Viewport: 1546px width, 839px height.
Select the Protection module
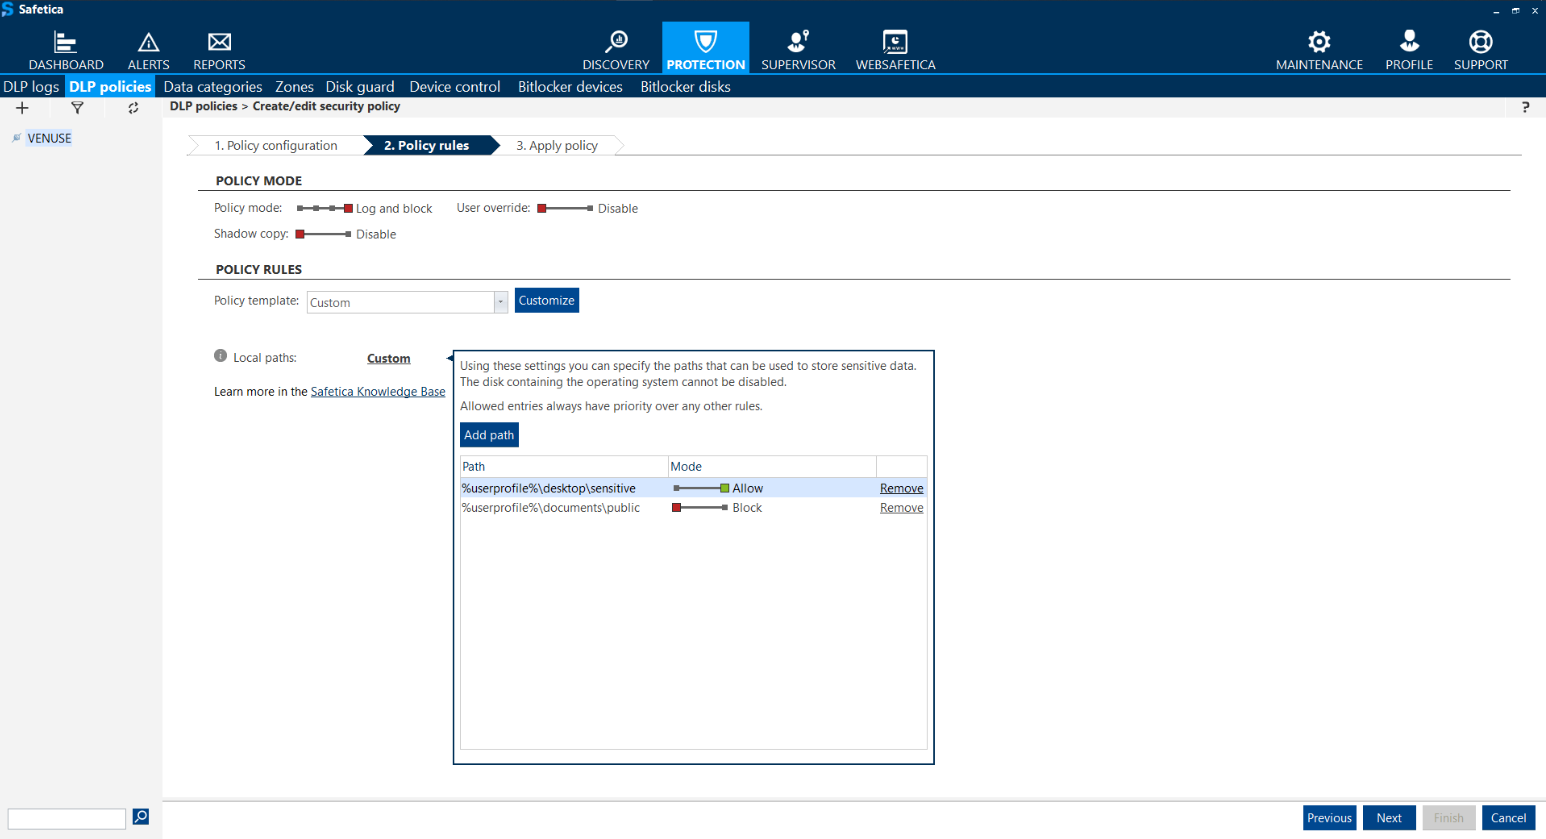(x=706, y=48)
